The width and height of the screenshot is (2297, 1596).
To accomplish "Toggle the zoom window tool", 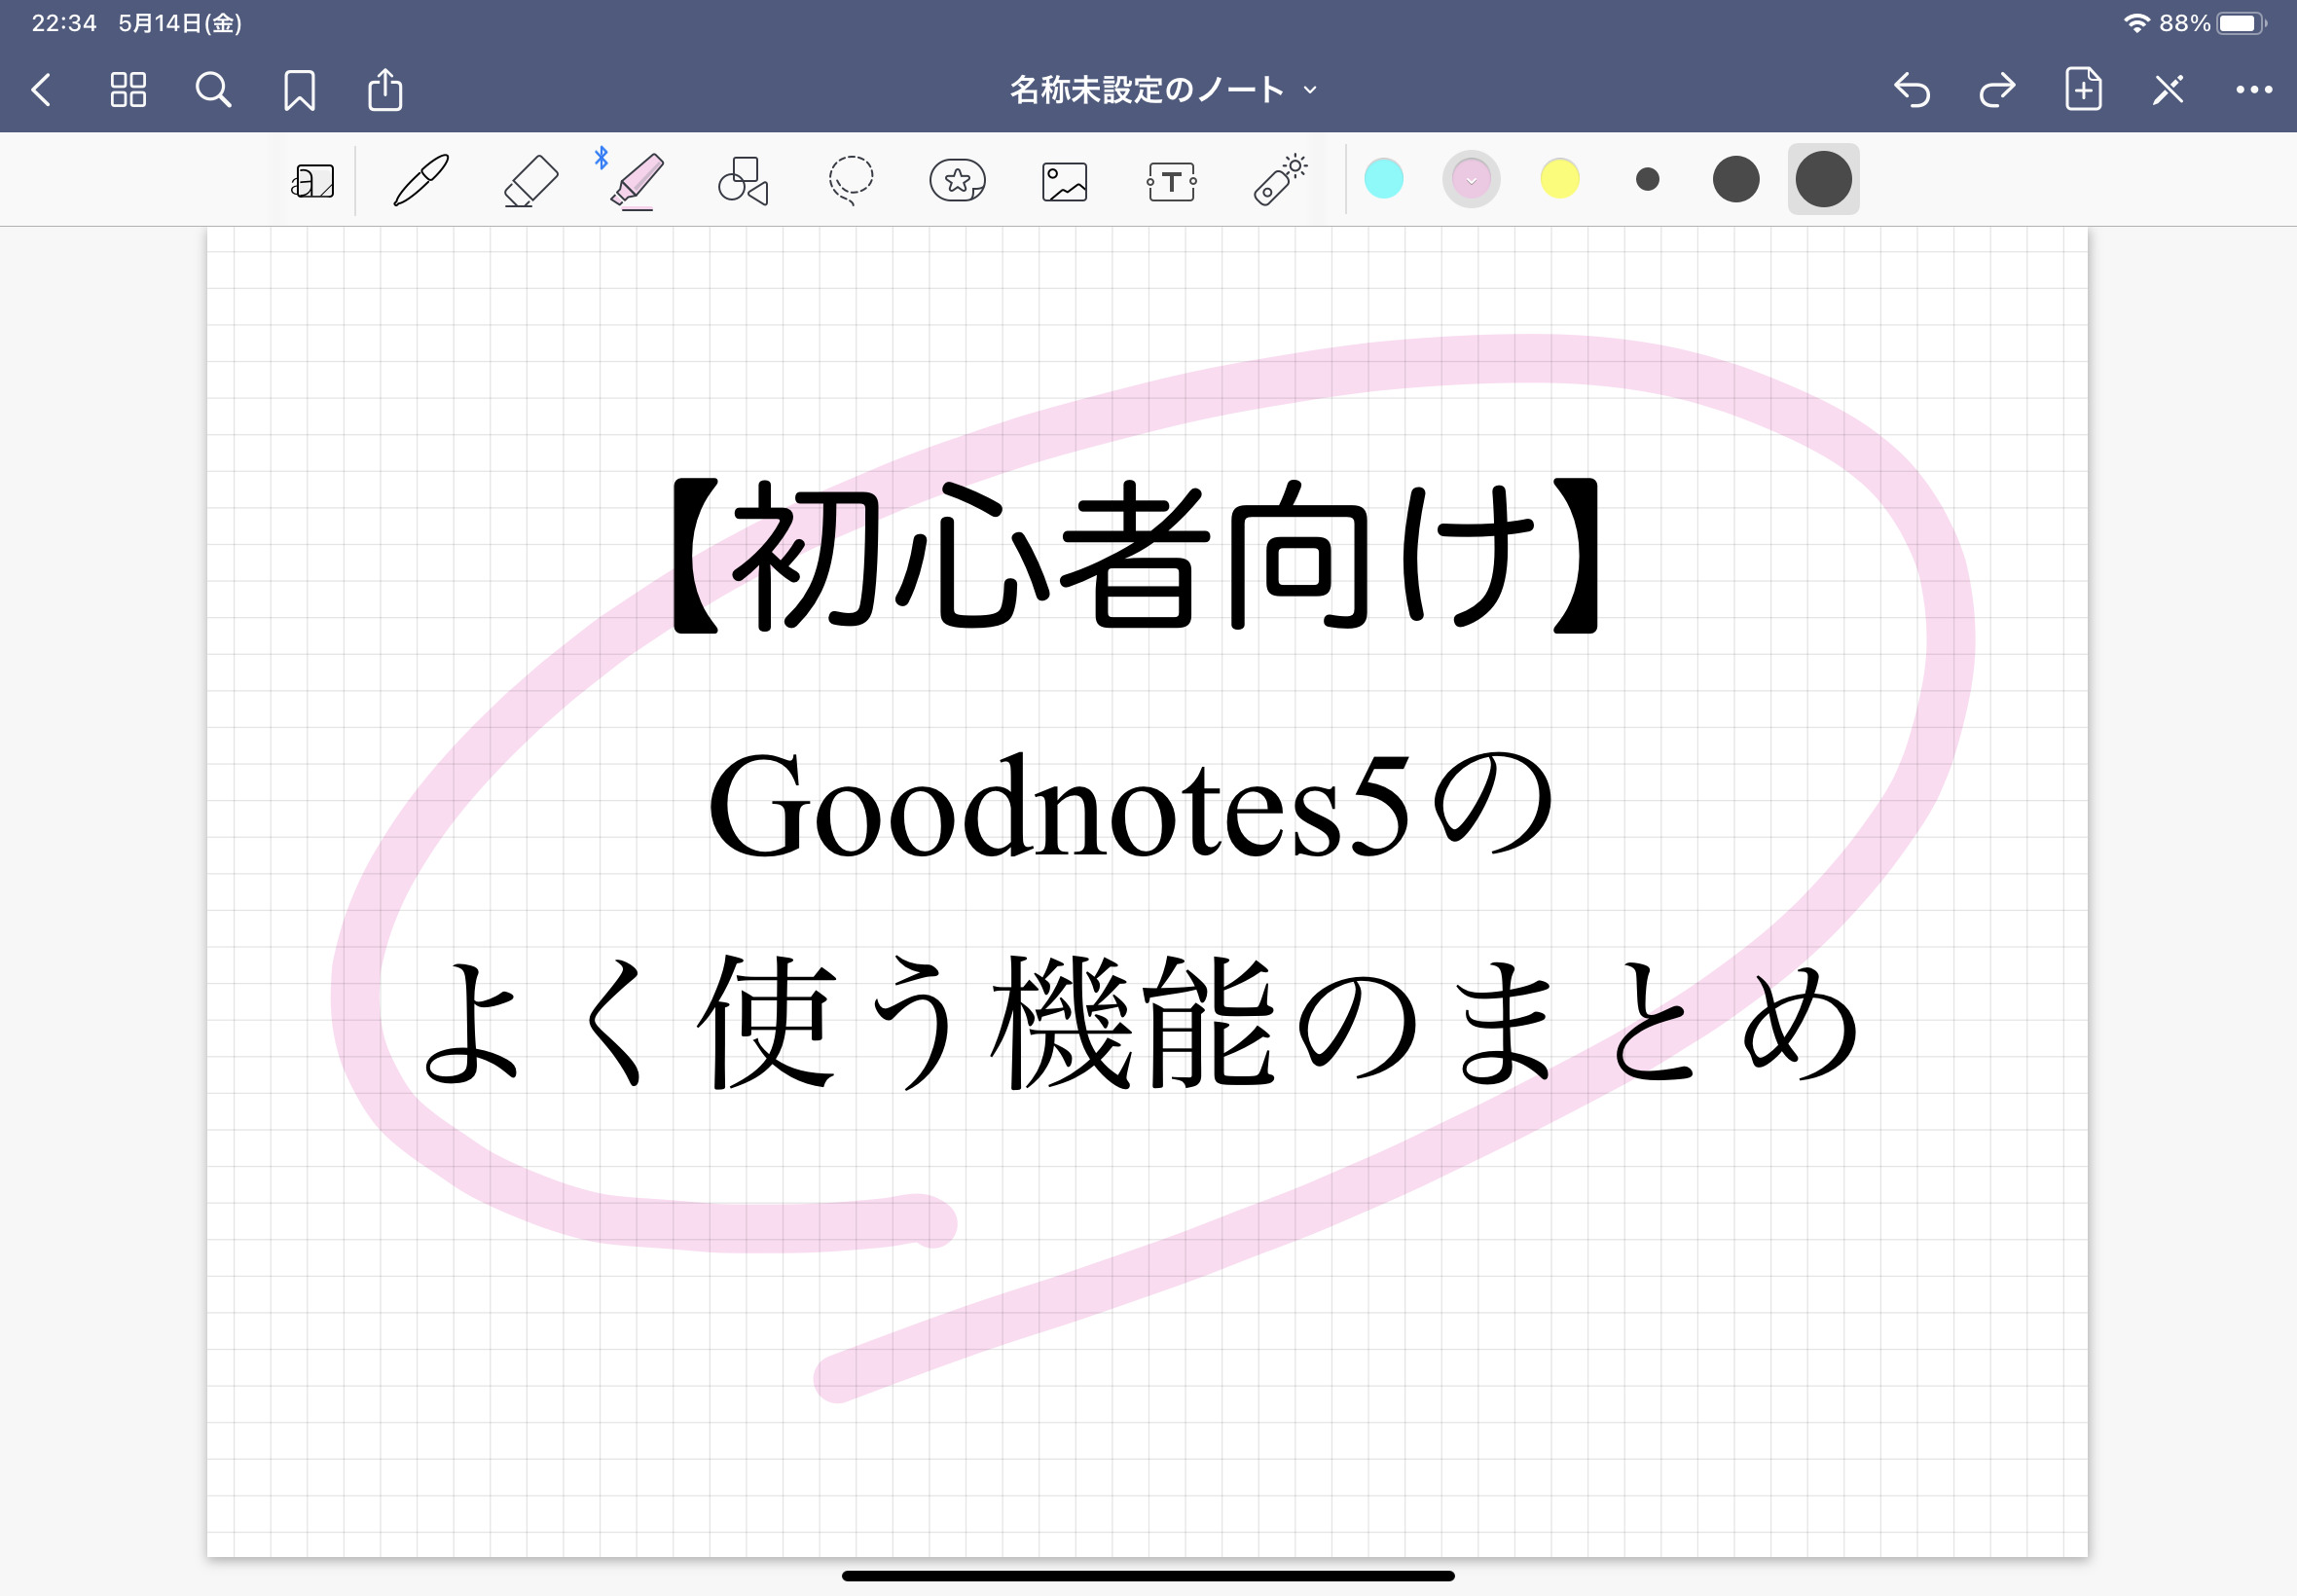I will pos(313,181).
